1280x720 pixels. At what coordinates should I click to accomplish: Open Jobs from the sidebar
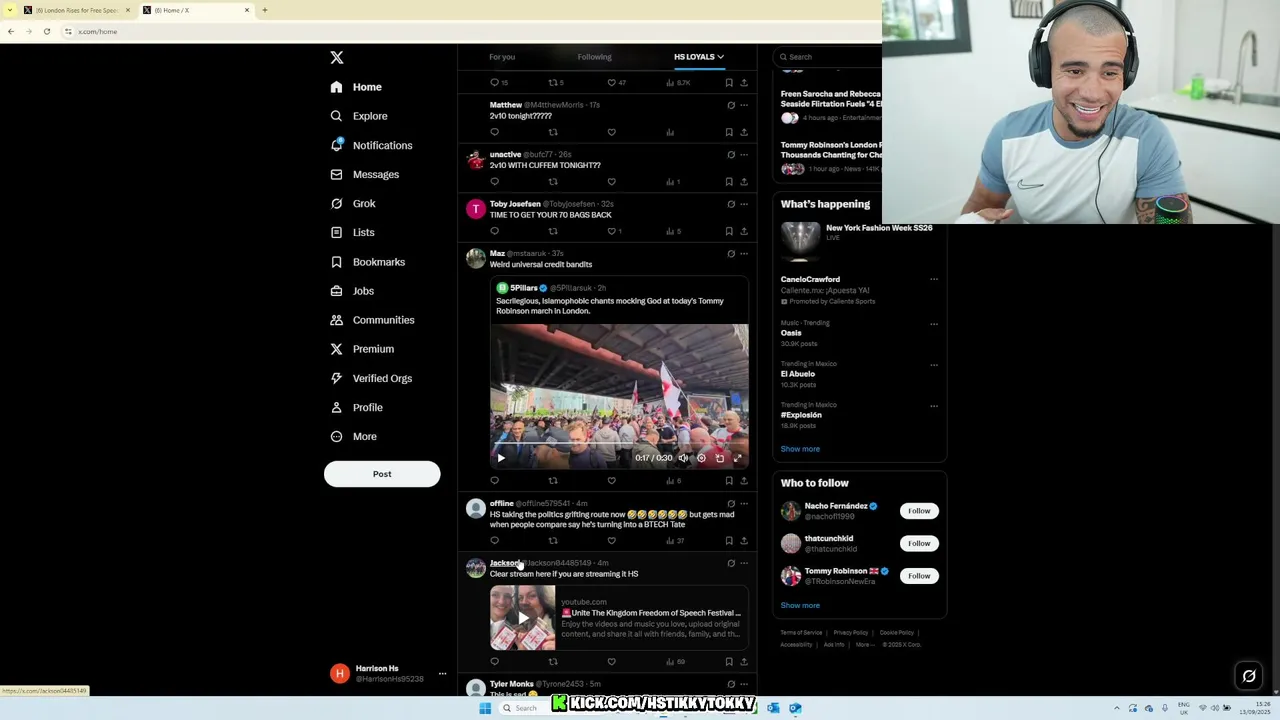pyautogui.click(x=352, y=291)
